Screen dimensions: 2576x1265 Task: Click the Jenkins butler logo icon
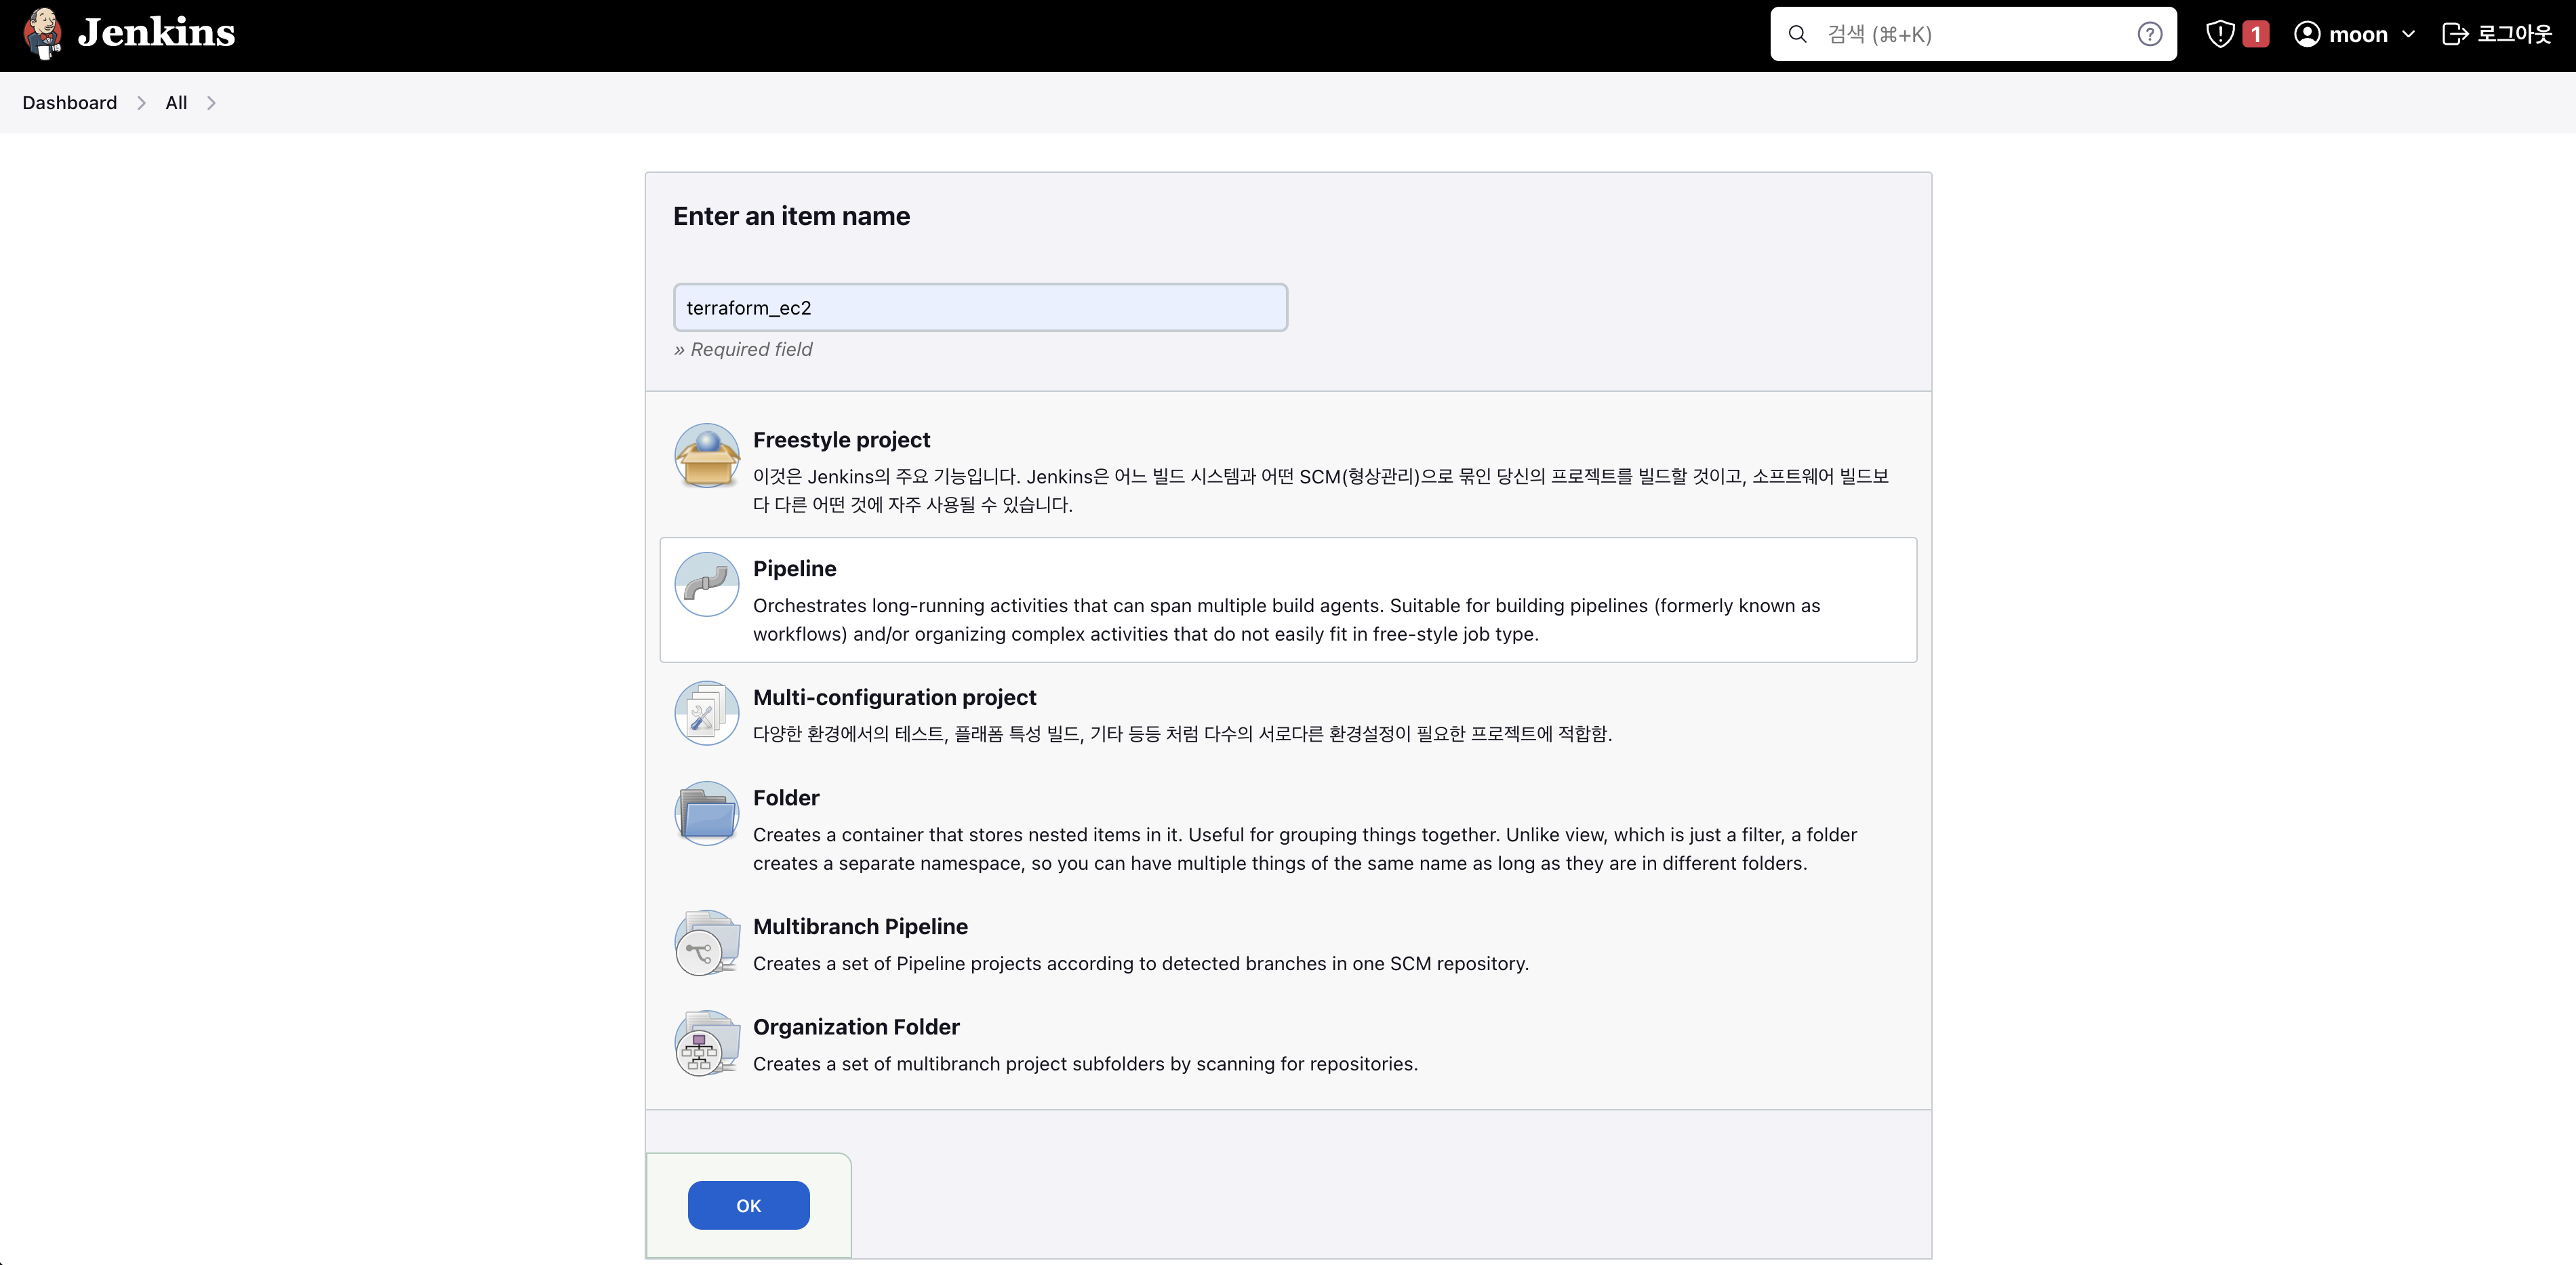pyautogui.click(x=42, y=33)
